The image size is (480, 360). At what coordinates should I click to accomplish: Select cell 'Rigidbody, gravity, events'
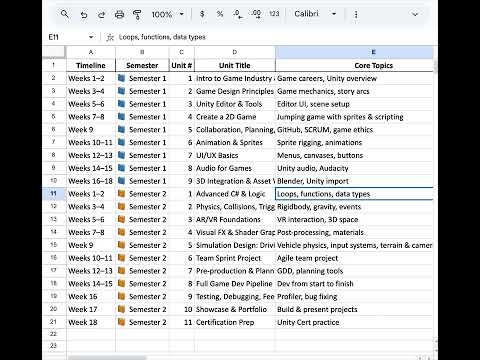pos(354,207)
